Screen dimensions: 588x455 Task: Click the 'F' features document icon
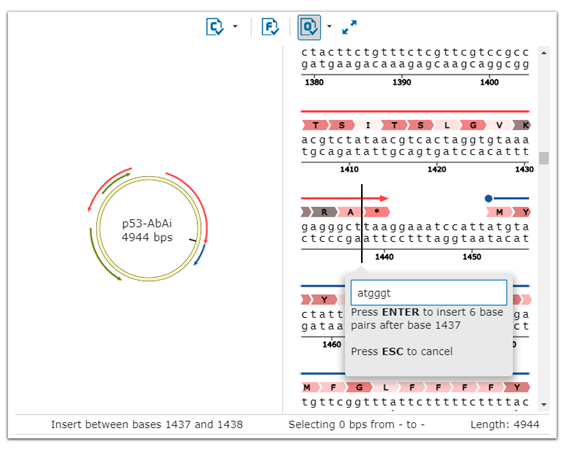pos(270,27)
